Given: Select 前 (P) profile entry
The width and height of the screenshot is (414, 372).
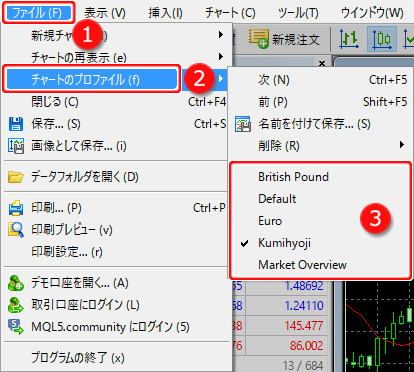Looking at the screenshot, I should (x=321, y=102).
